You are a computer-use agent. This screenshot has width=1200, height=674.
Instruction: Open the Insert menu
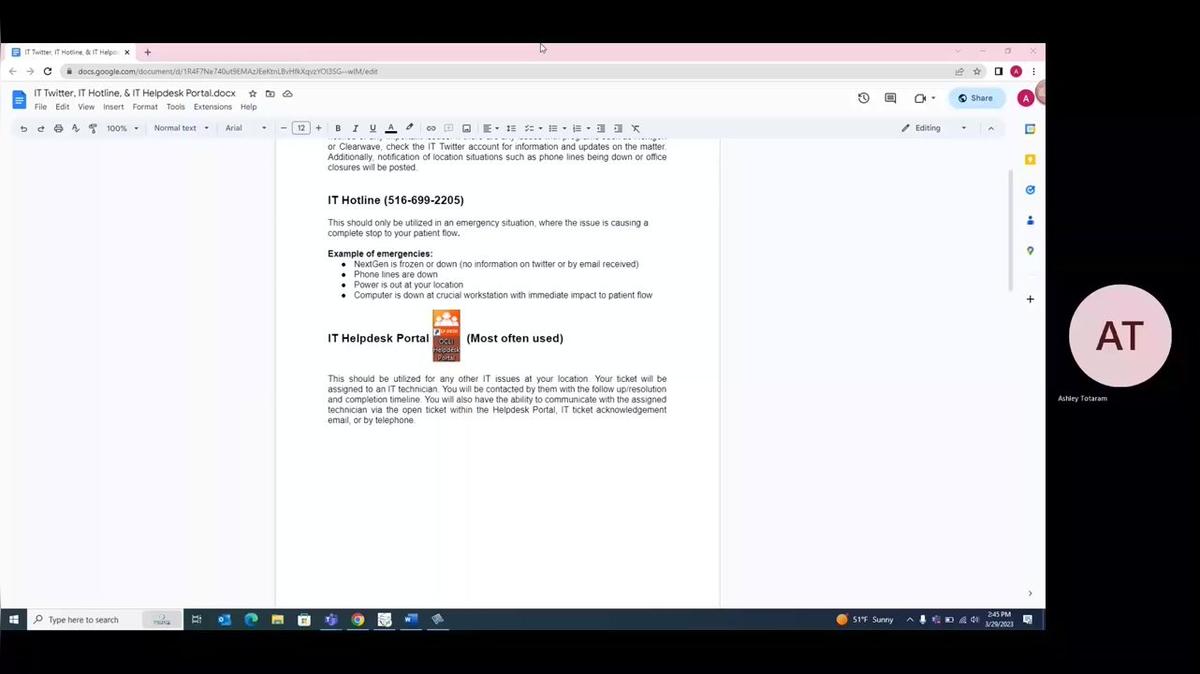click(113, 107)
